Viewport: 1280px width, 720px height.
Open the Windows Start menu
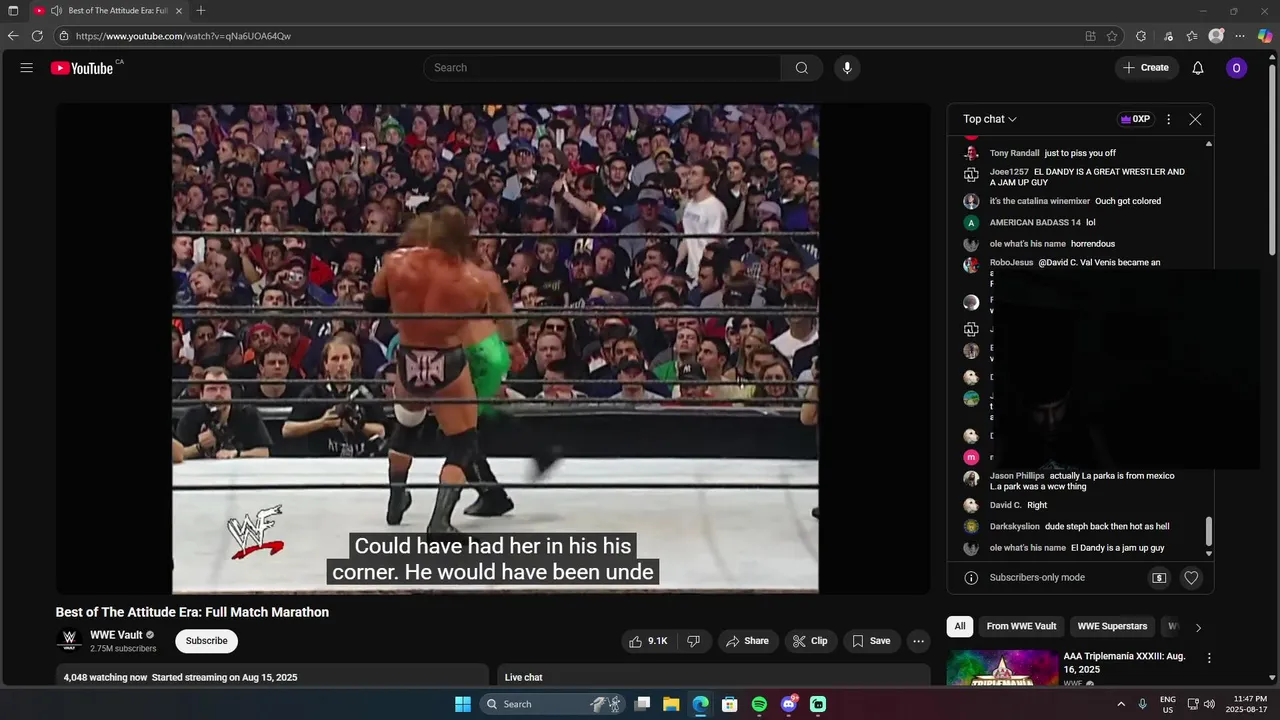(463, 704)
